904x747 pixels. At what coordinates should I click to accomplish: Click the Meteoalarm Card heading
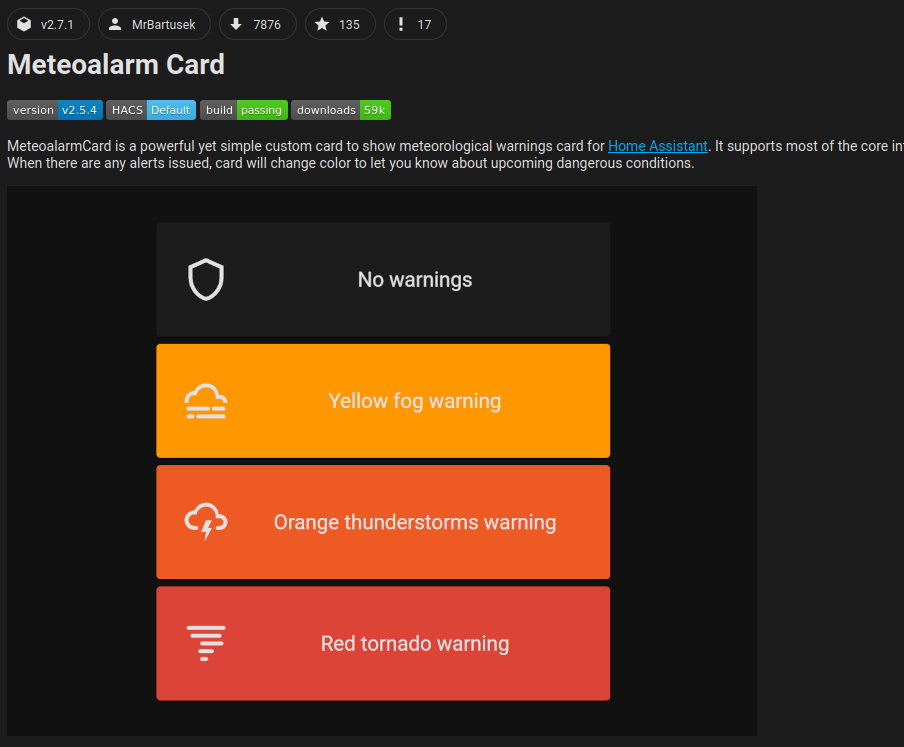click(116, 65)
